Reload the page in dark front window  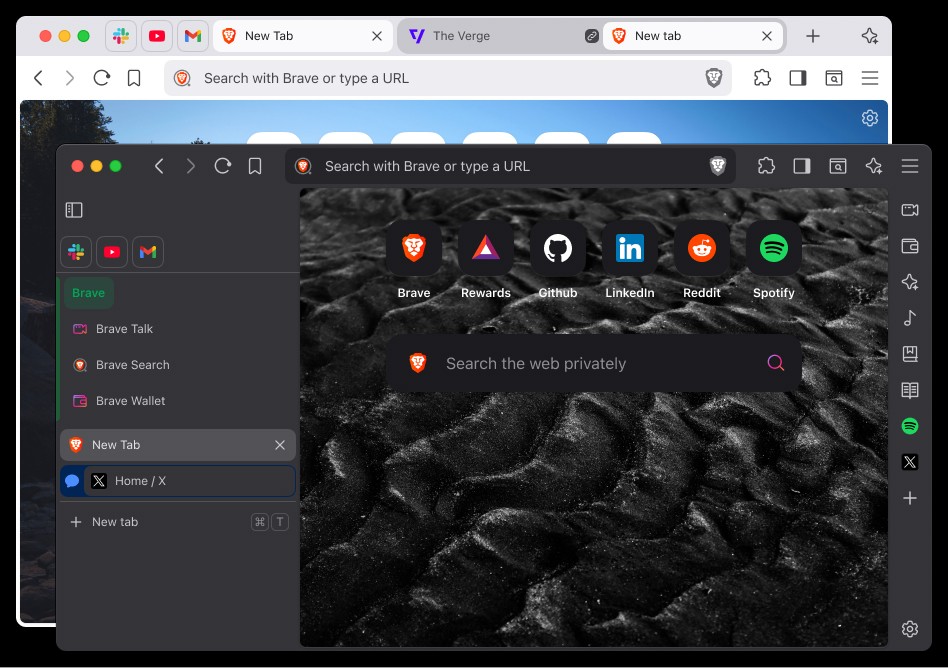coord(222,166)
